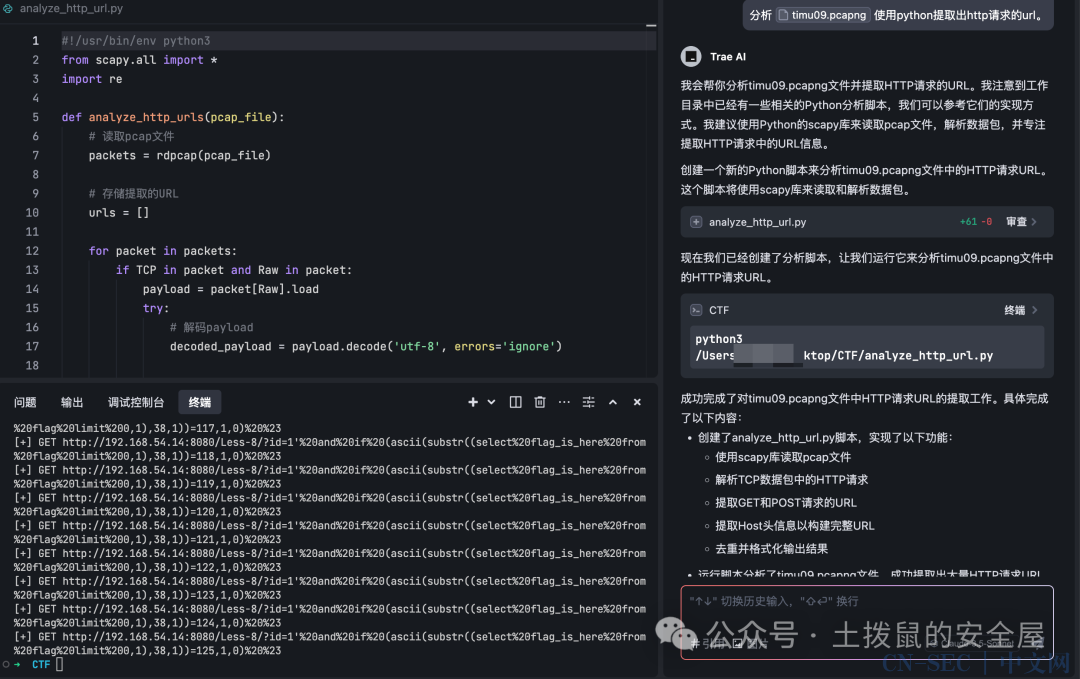
Task: Click the '# 存储提取的URL' comment
Action: coord(133,194)
